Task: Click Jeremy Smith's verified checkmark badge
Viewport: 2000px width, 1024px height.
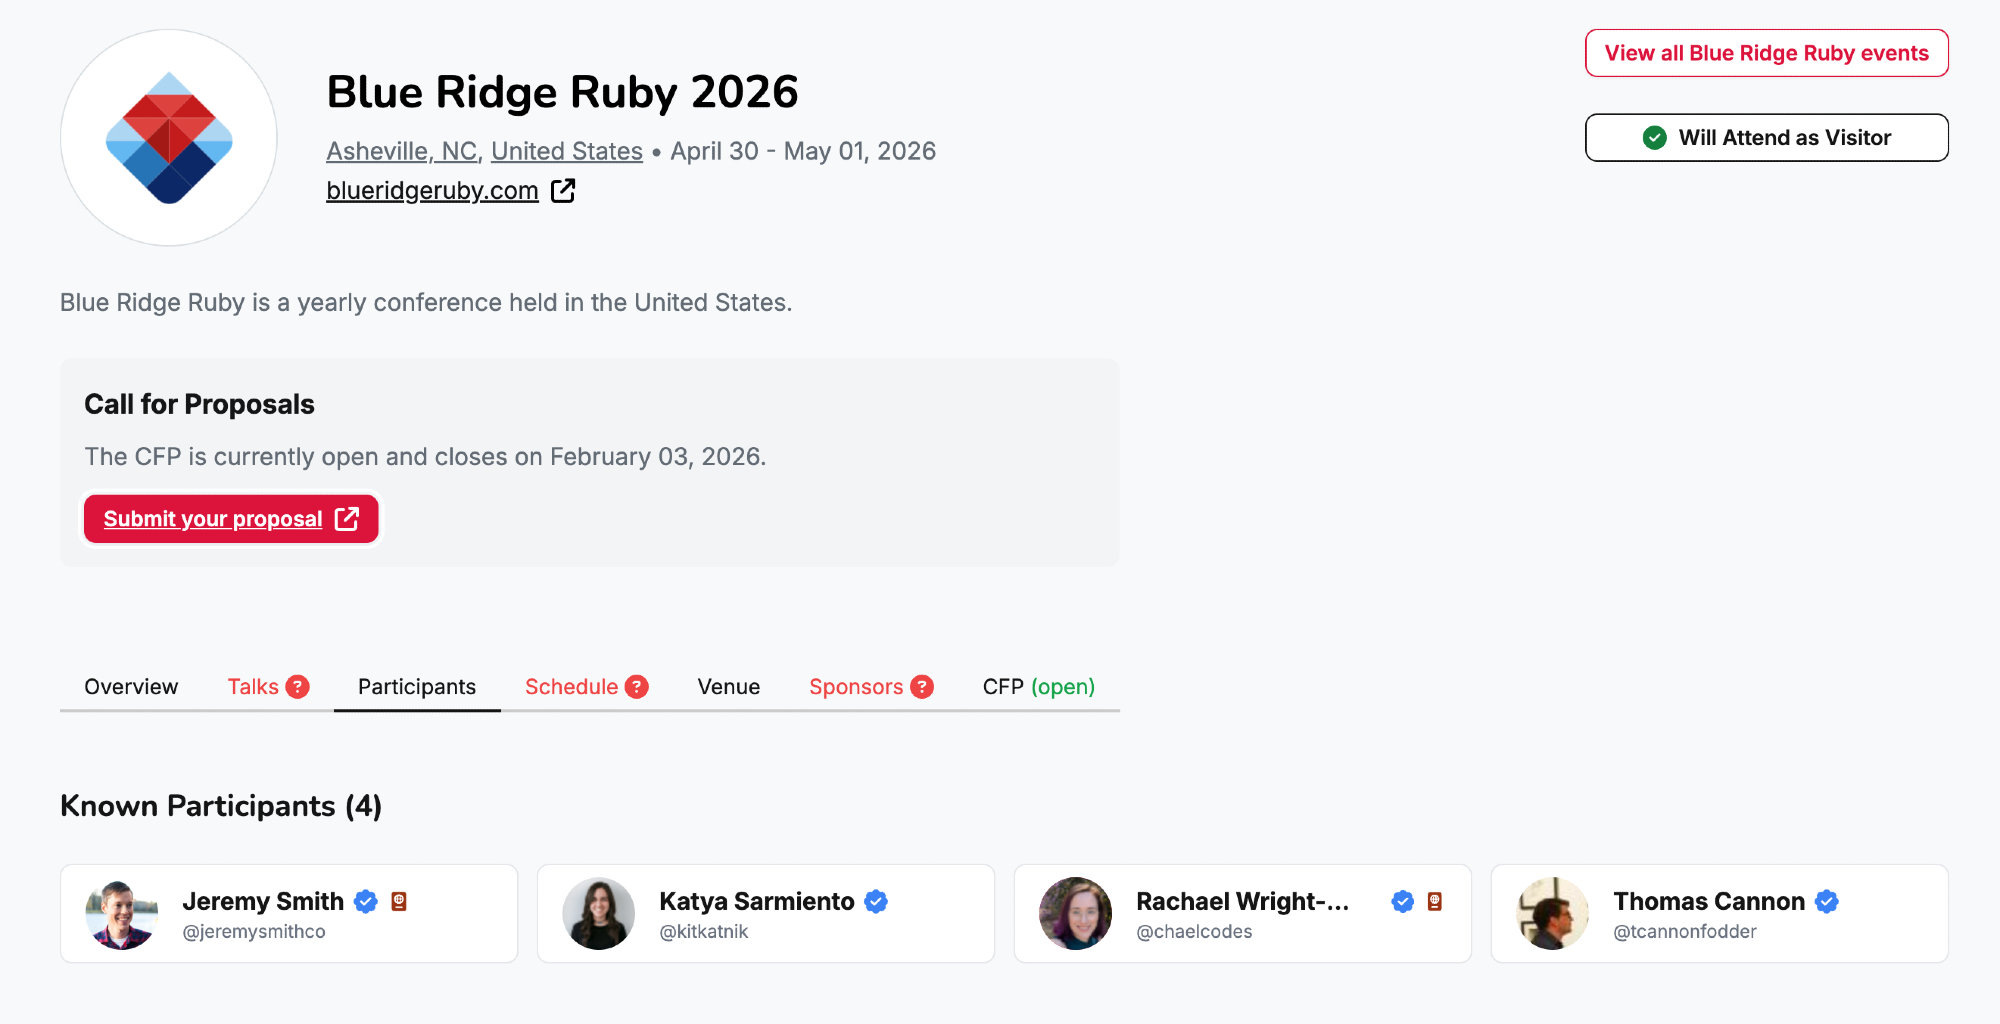Action: click(x=366, y=902)
